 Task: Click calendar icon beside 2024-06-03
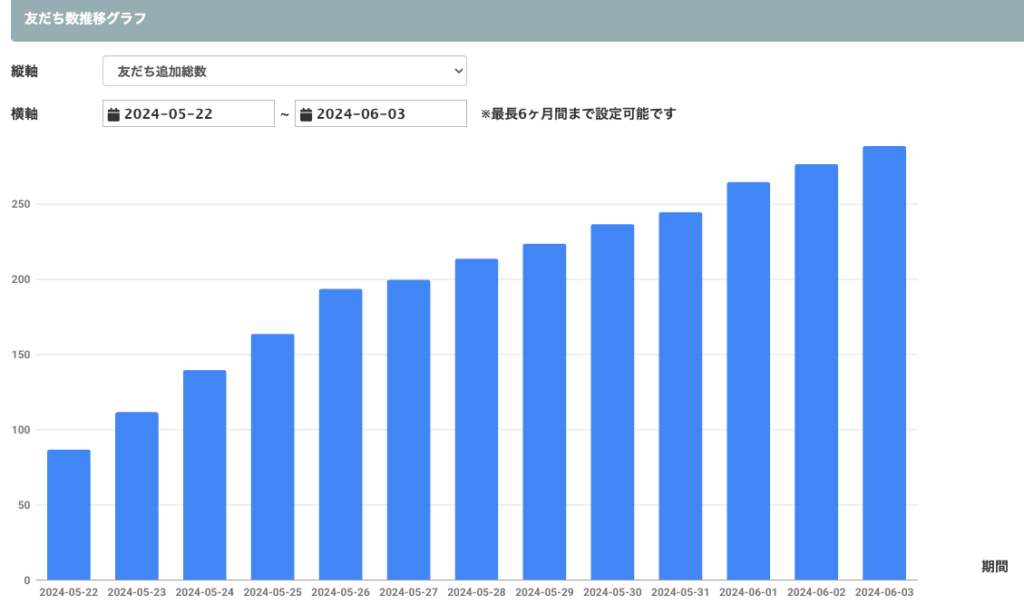306,114
